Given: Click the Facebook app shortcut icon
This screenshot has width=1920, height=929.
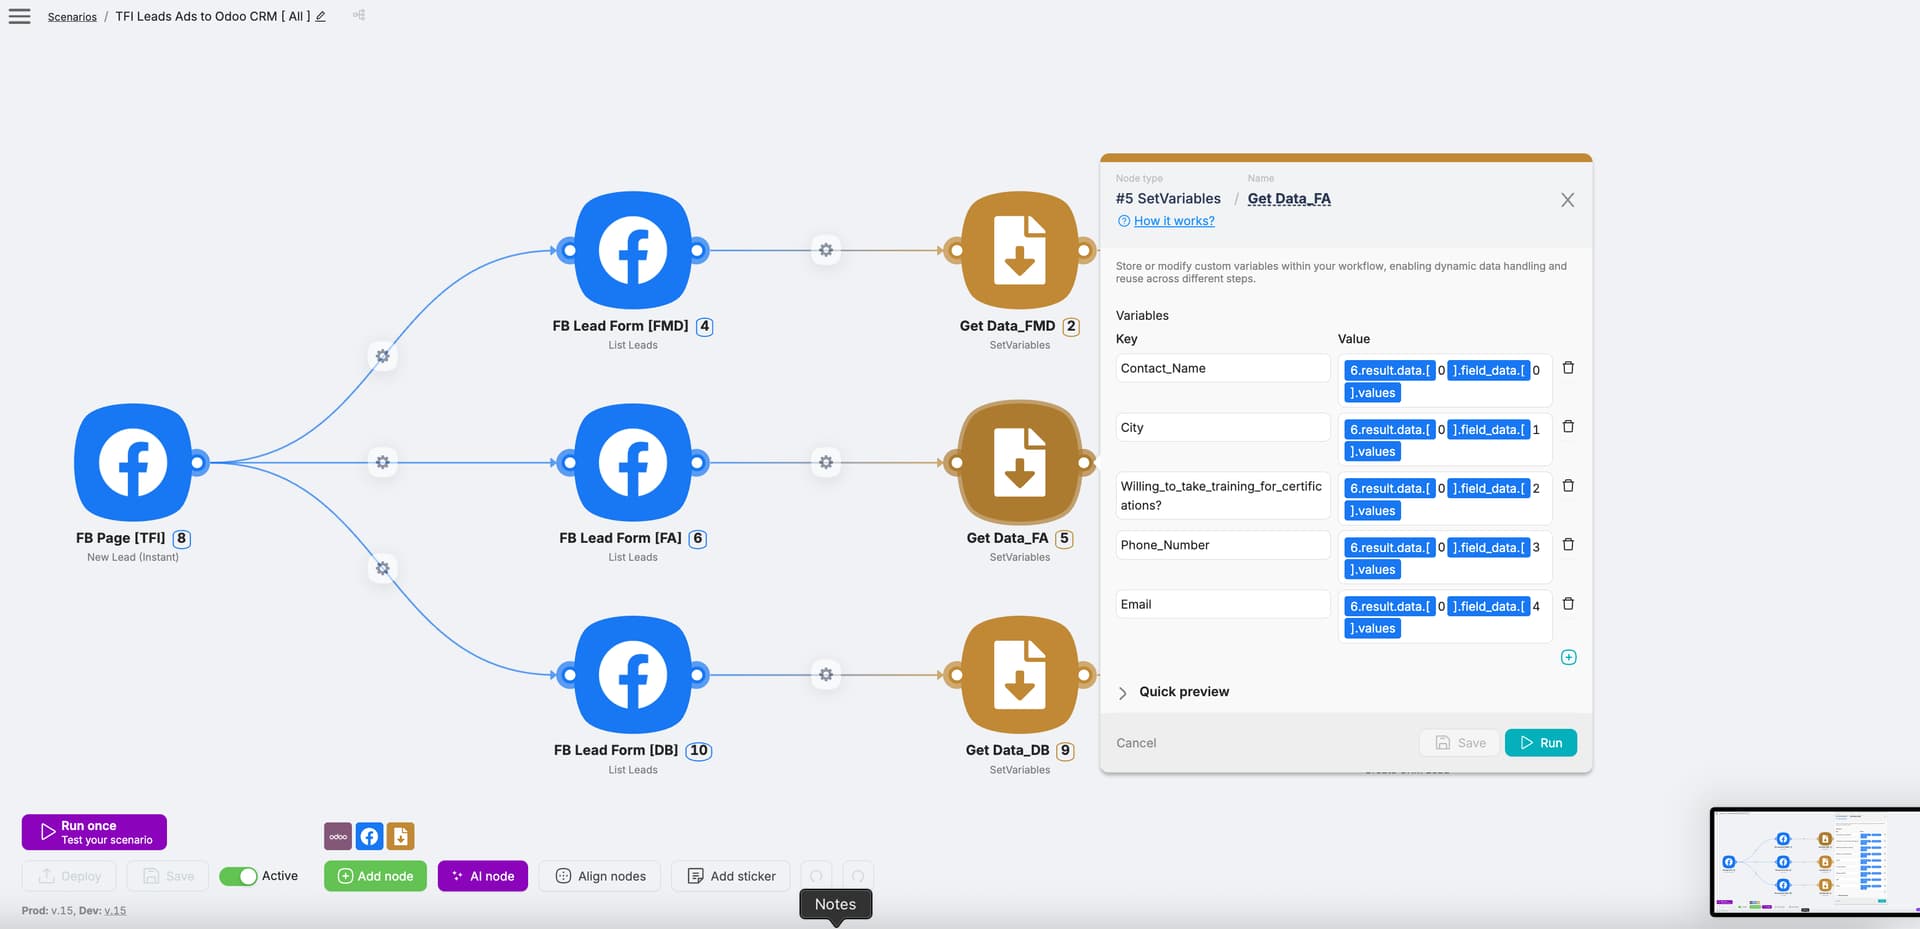Looking at the screenshot, I should tap(369, 836).
